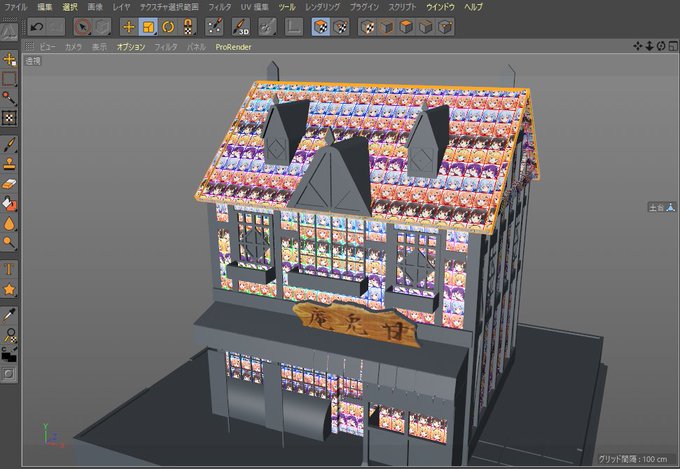Toggle the highlighted orange checkered cube icon
Screen dimensions: 680x469
[321, 27]
